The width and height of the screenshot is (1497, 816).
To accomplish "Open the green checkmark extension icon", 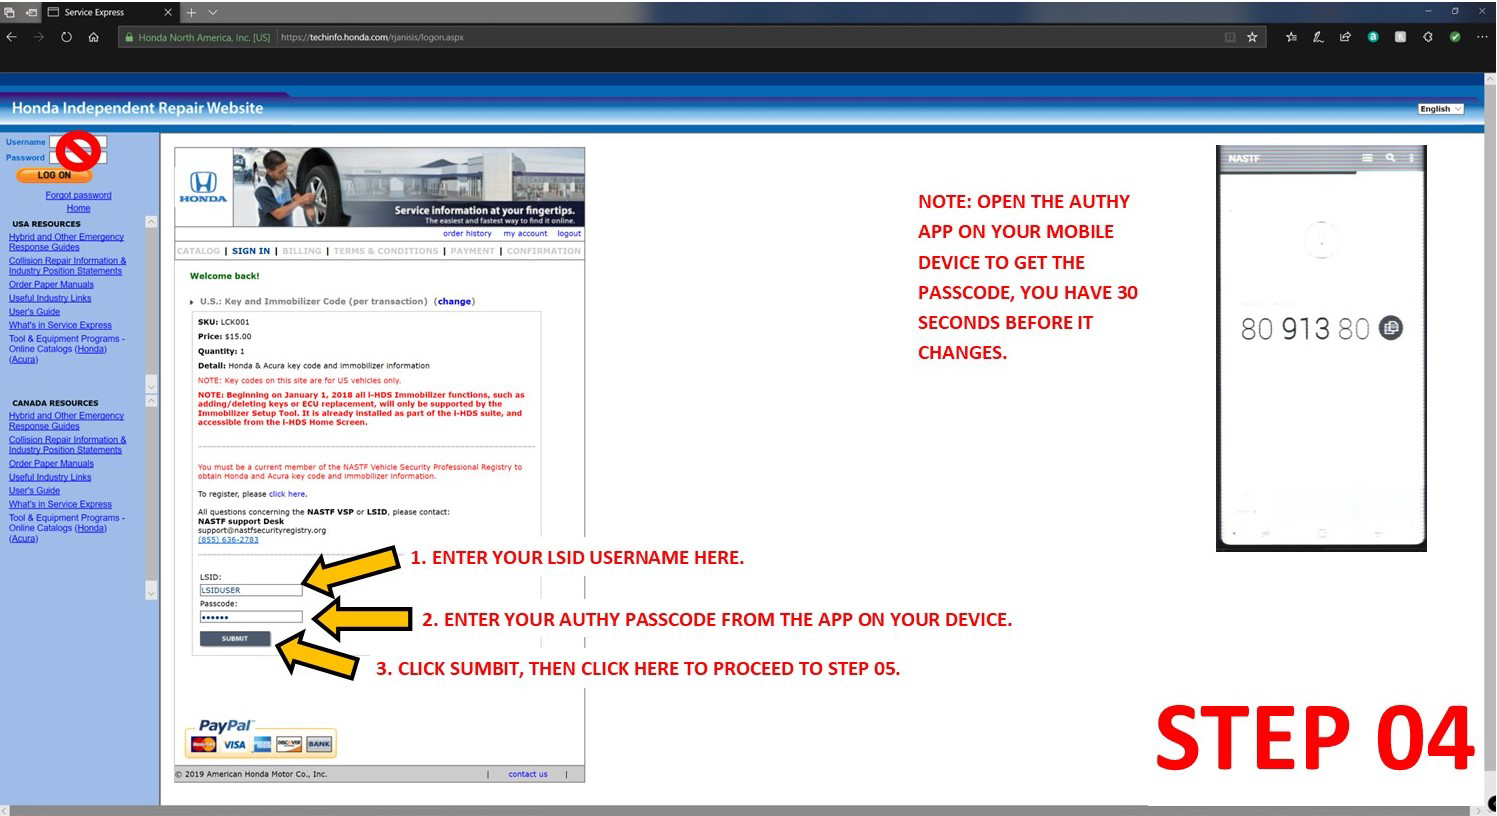I will pyautogui.click(x=1455, y=37).
